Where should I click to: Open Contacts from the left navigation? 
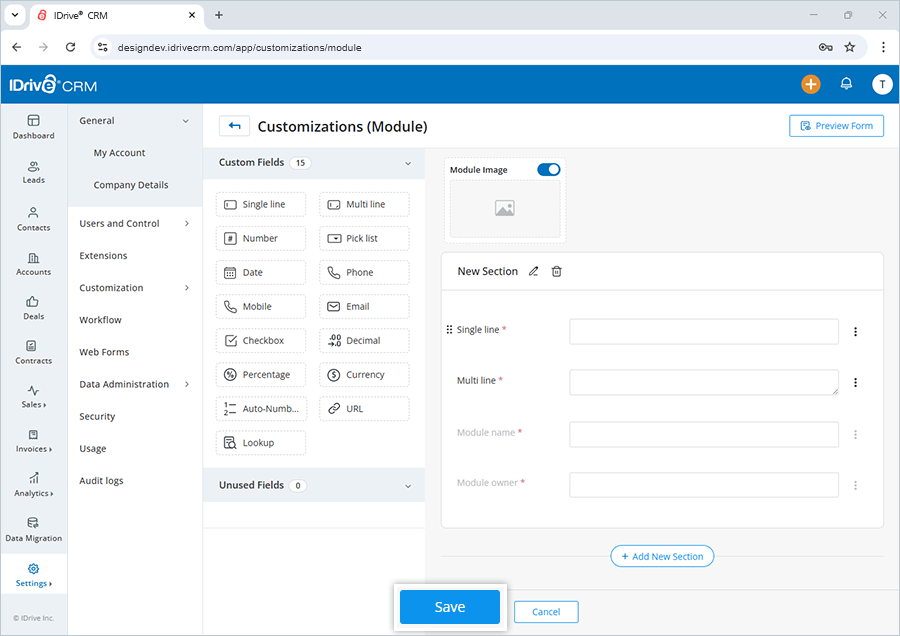pyautogui.click(x=33, y=220)
